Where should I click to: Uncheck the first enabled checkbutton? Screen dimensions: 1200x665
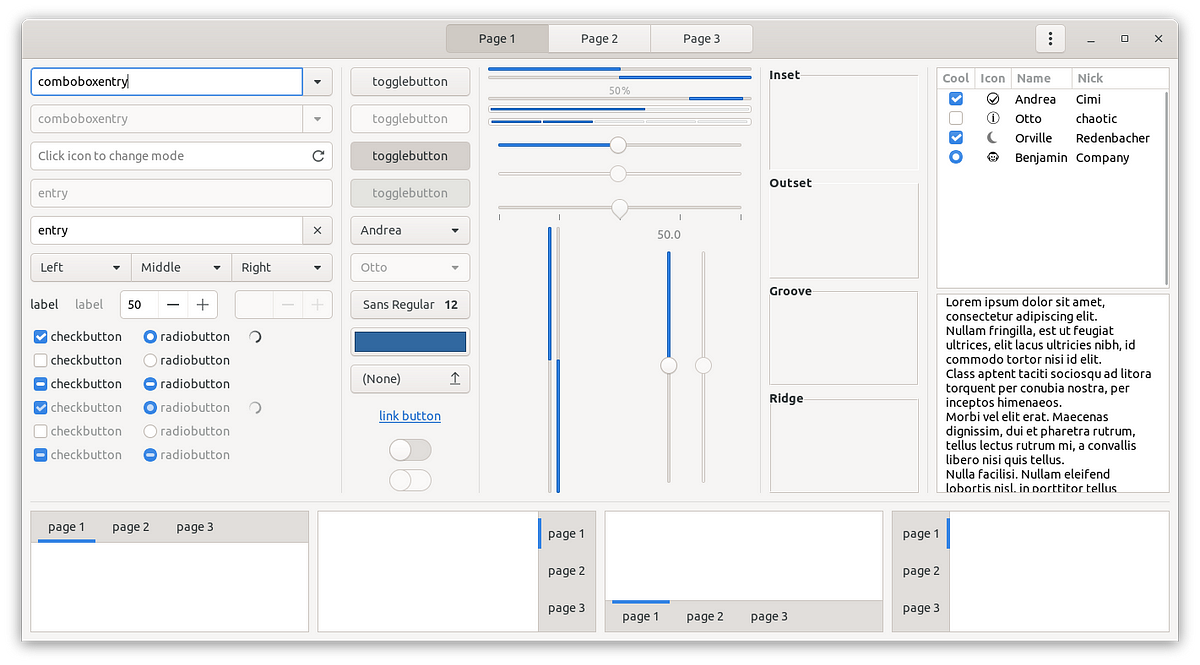[x=41, y=337]
